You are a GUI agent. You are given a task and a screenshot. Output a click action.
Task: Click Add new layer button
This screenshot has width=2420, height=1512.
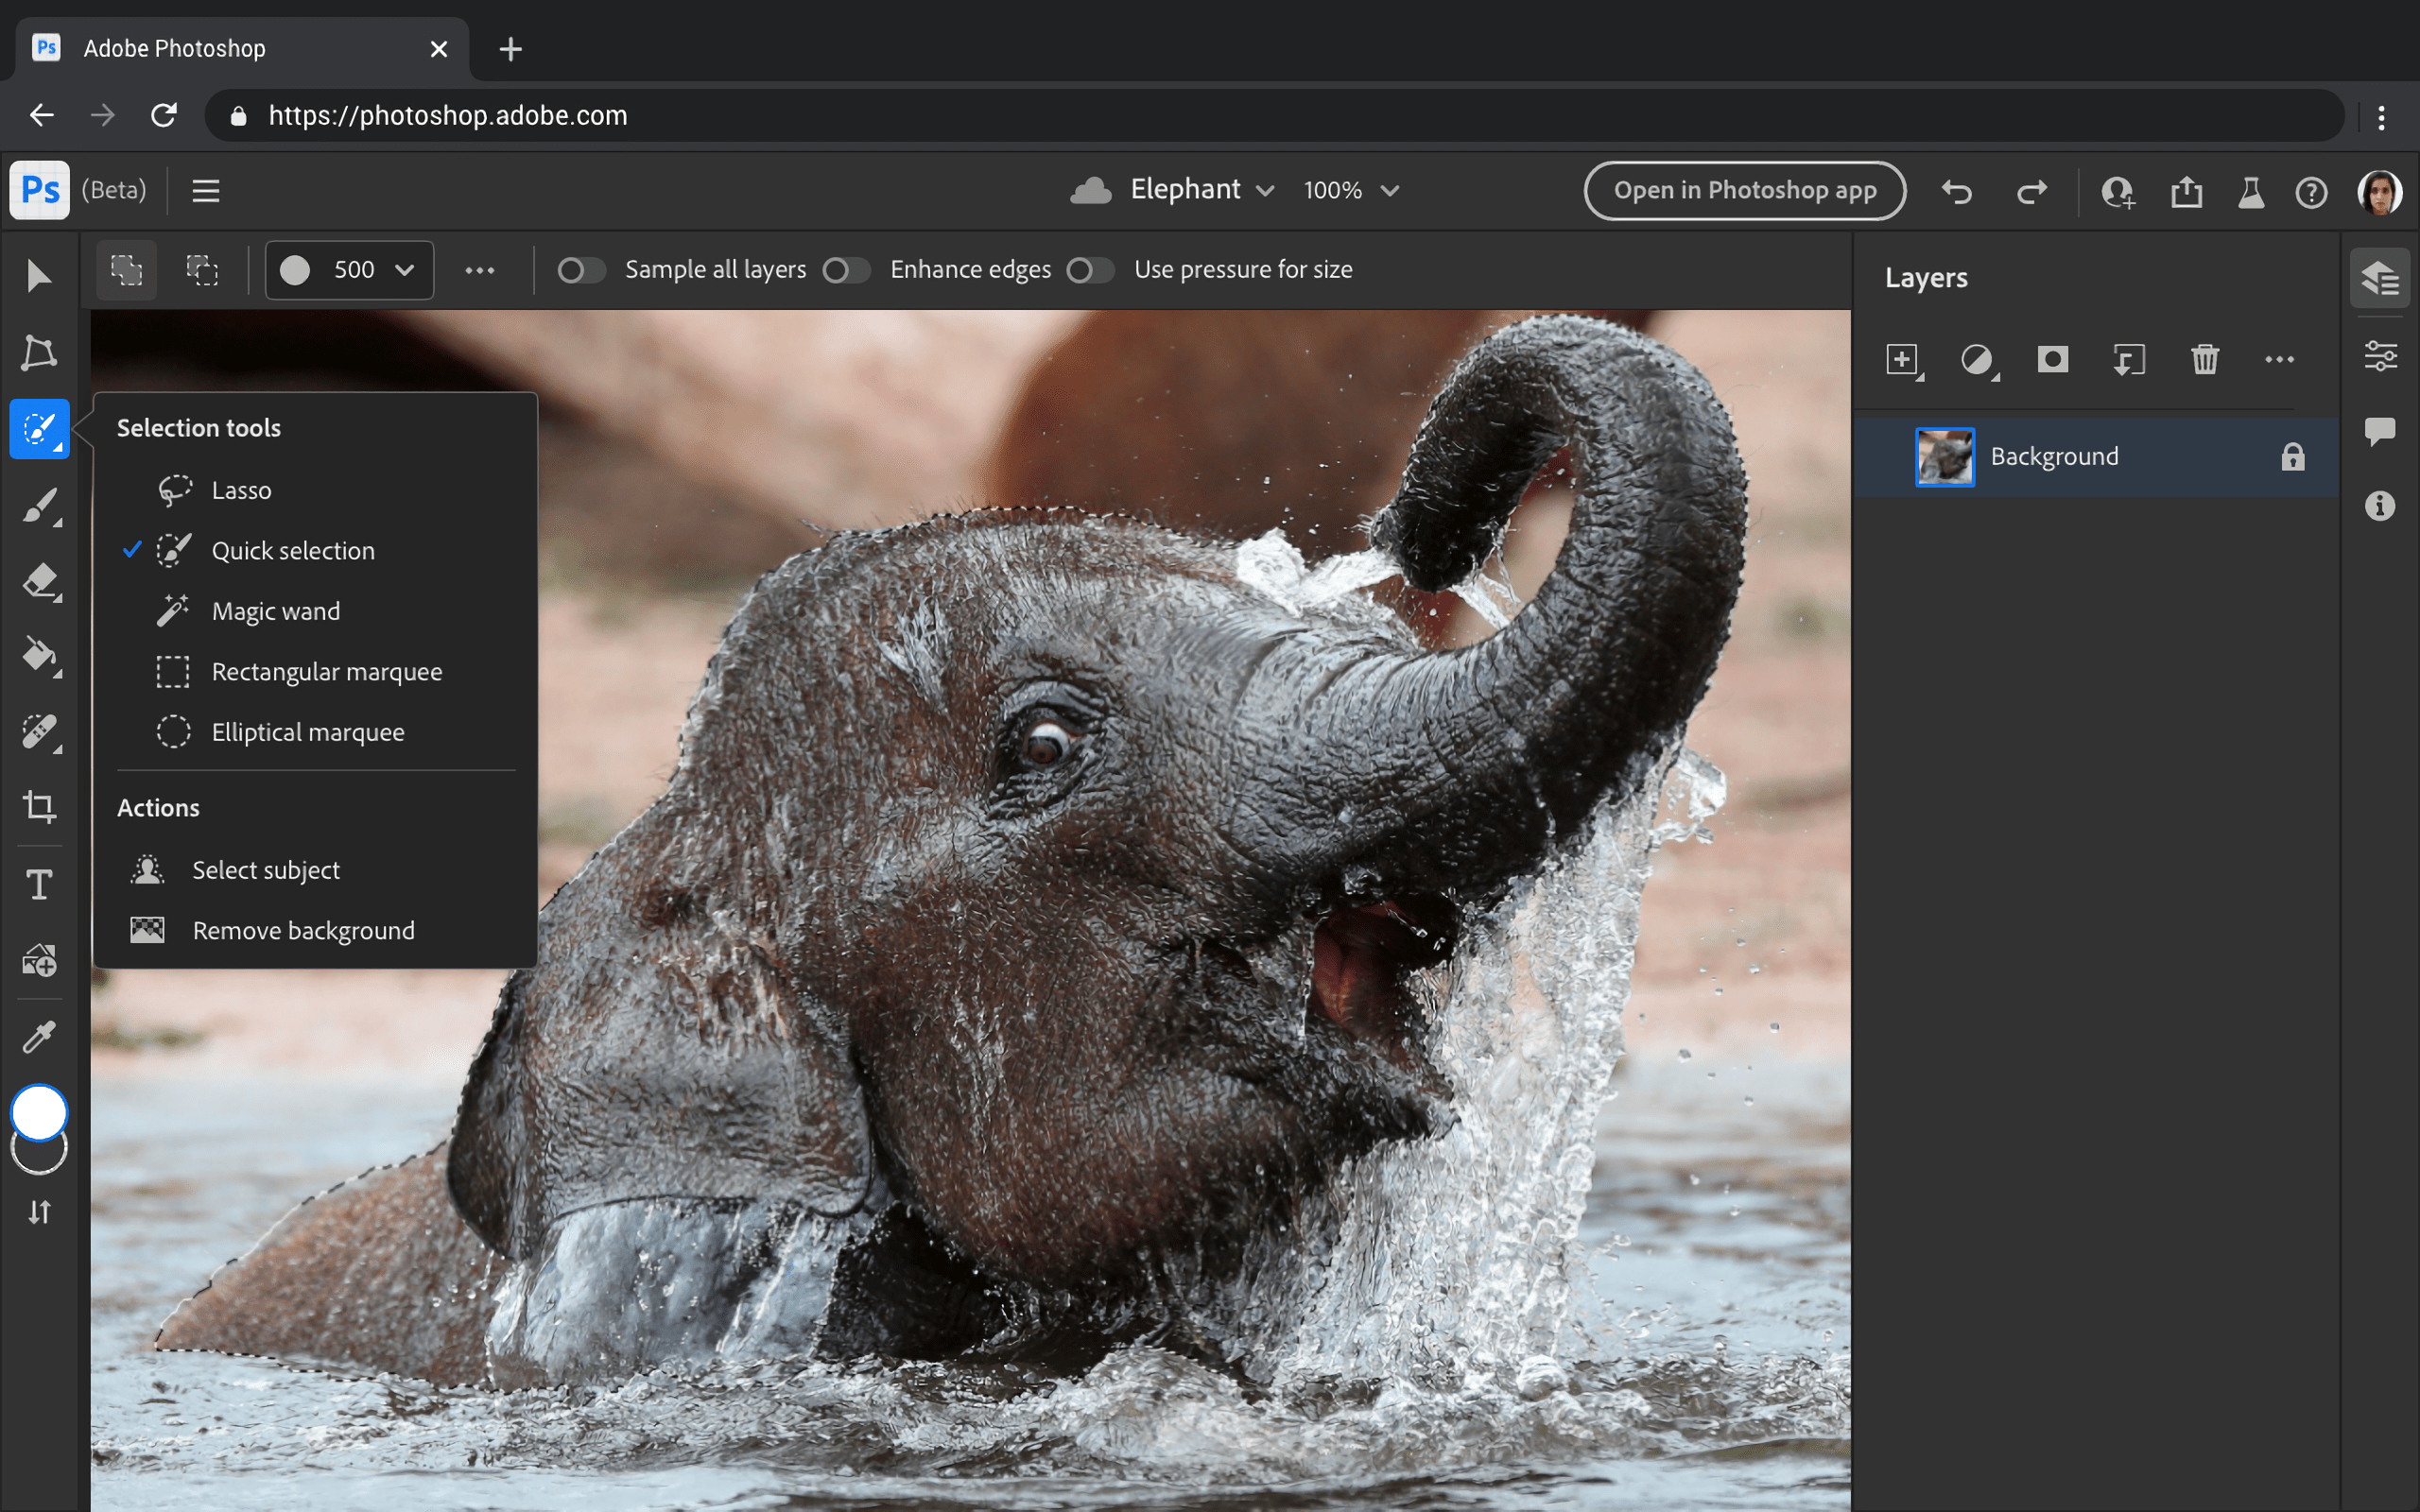click(1903, 361)
